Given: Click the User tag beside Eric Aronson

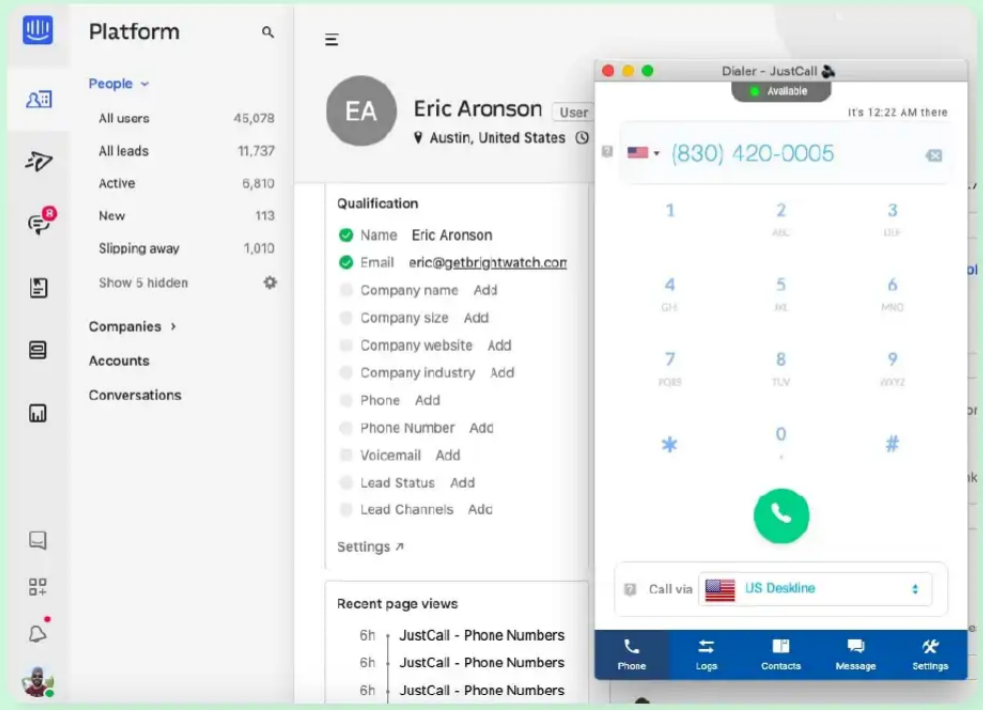Looking at the screenshot, I should [x=574, y=112].
